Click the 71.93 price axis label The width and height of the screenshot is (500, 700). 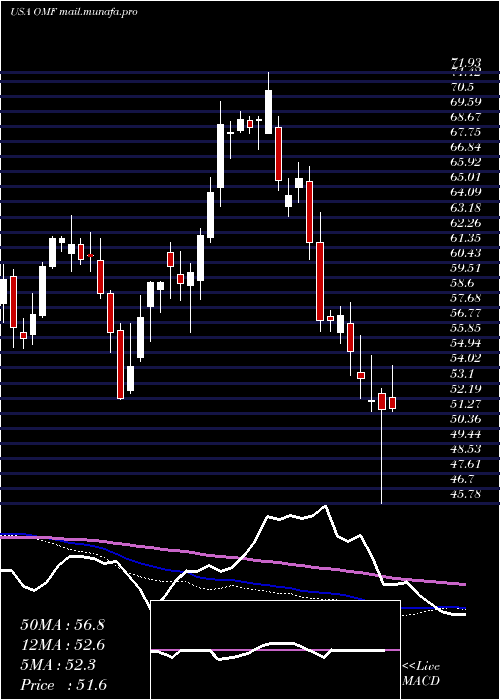467,64
